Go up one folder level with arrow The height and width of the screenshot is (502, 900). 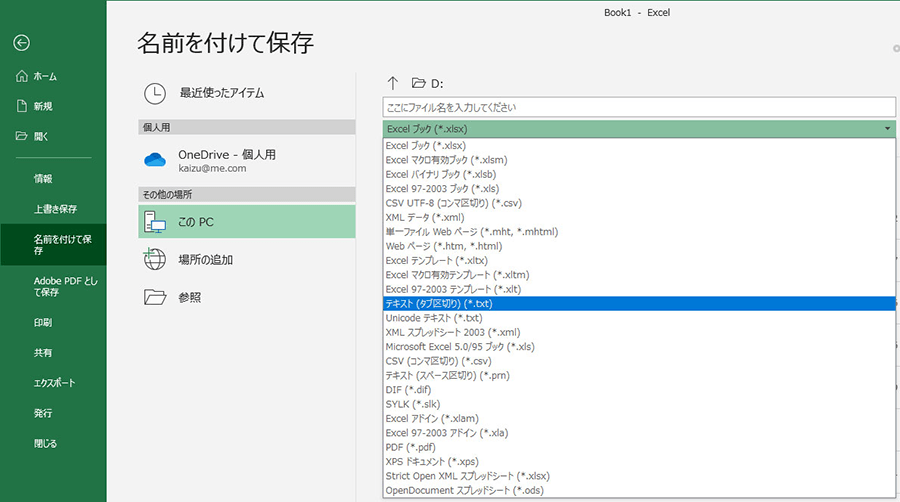[x=393, y=84]
